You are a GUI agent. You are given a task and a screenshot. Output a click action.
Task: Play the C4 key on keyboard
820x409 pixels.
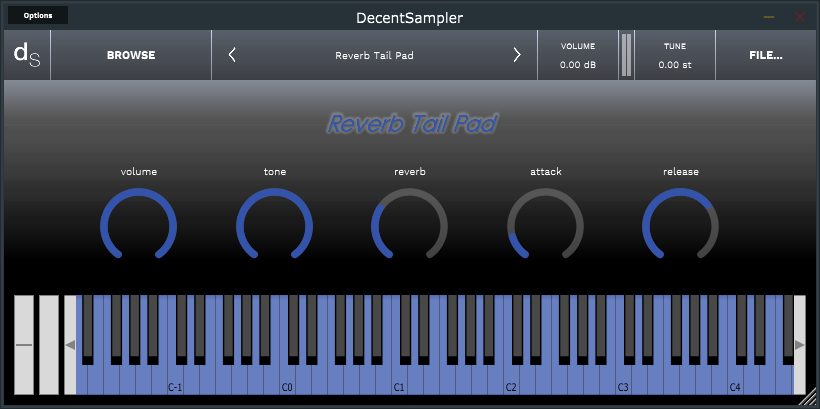pyautogui.click(x=735, y=382)
